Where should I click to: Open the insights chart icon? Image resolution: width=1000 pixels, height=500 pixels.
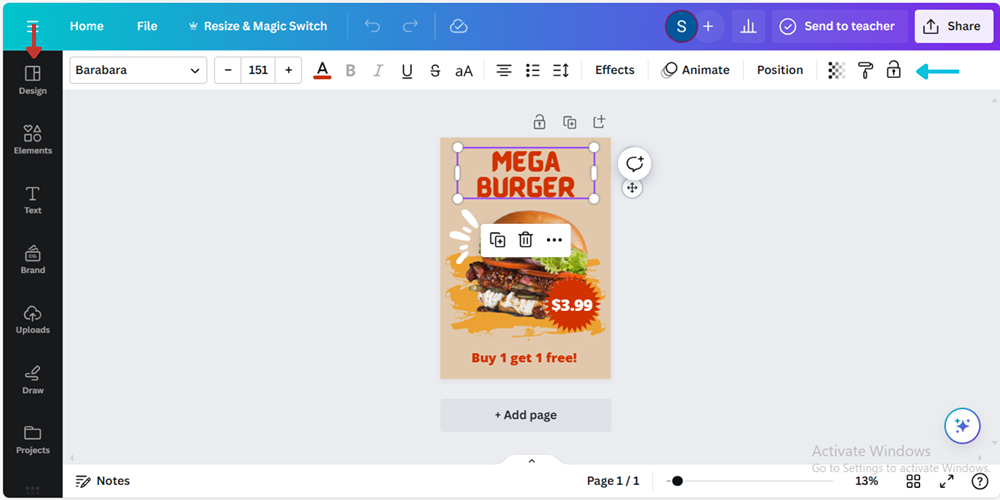[748, 26]
